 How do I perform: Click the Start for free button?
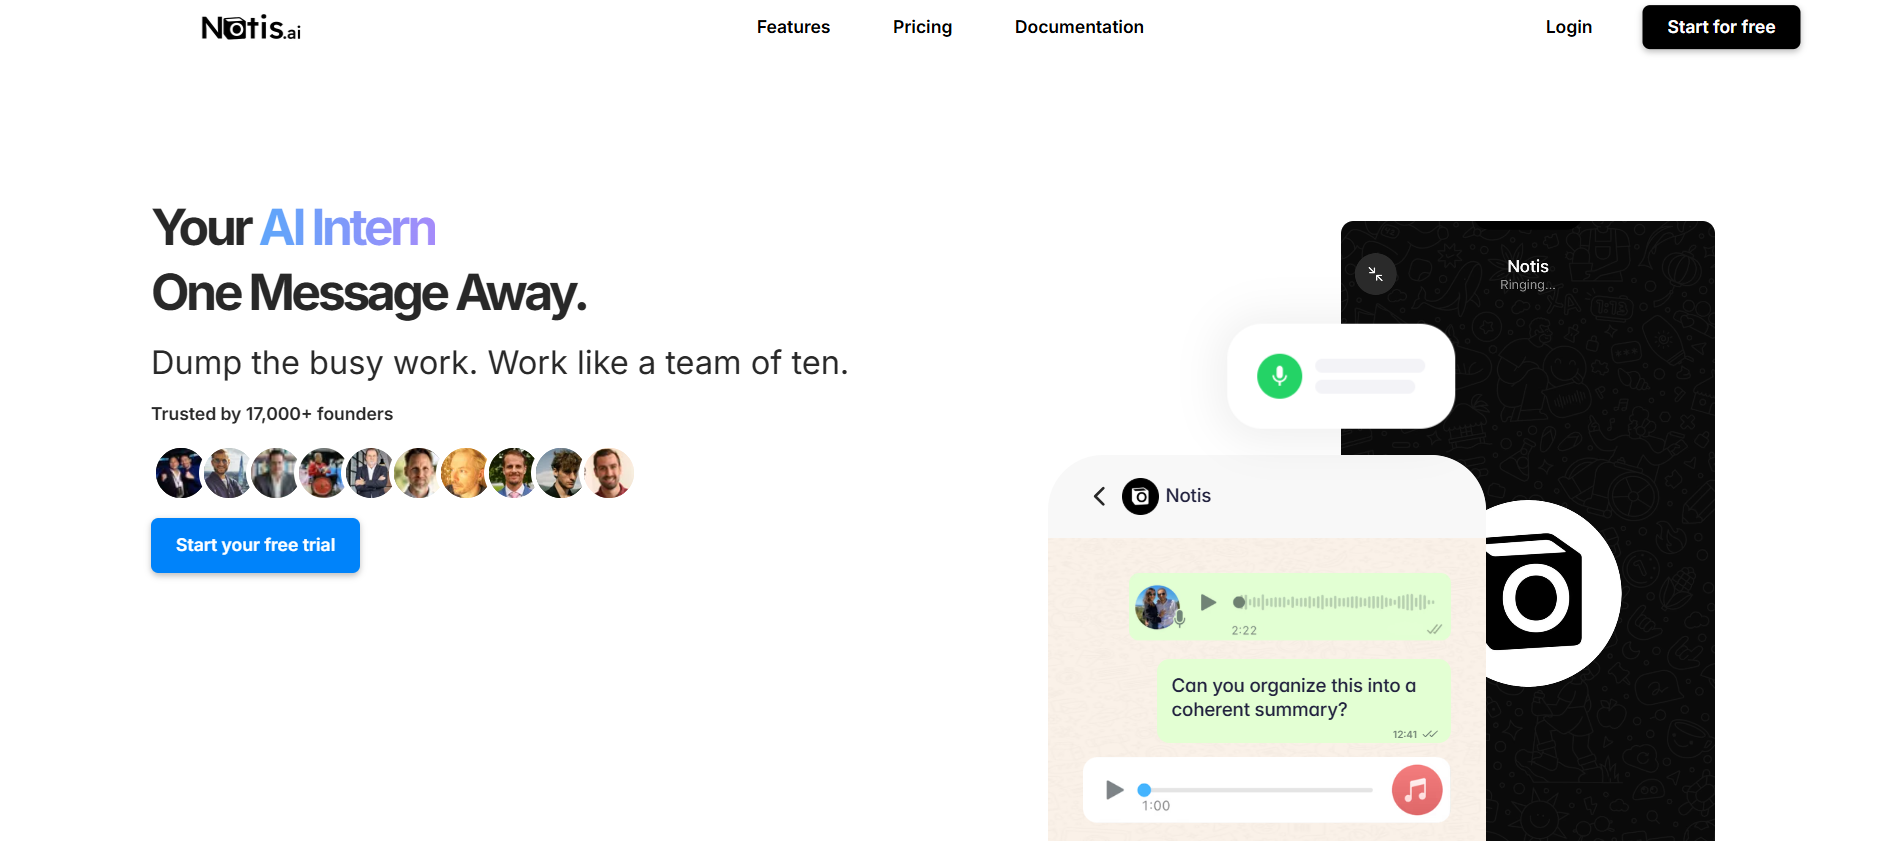point(1721,27)
